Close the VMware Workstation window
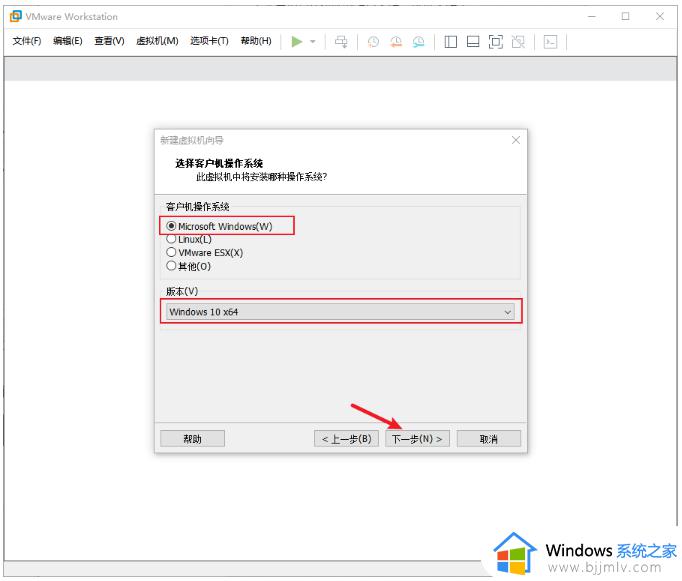Viewport: 682px width, 581px height. [660, 17]
